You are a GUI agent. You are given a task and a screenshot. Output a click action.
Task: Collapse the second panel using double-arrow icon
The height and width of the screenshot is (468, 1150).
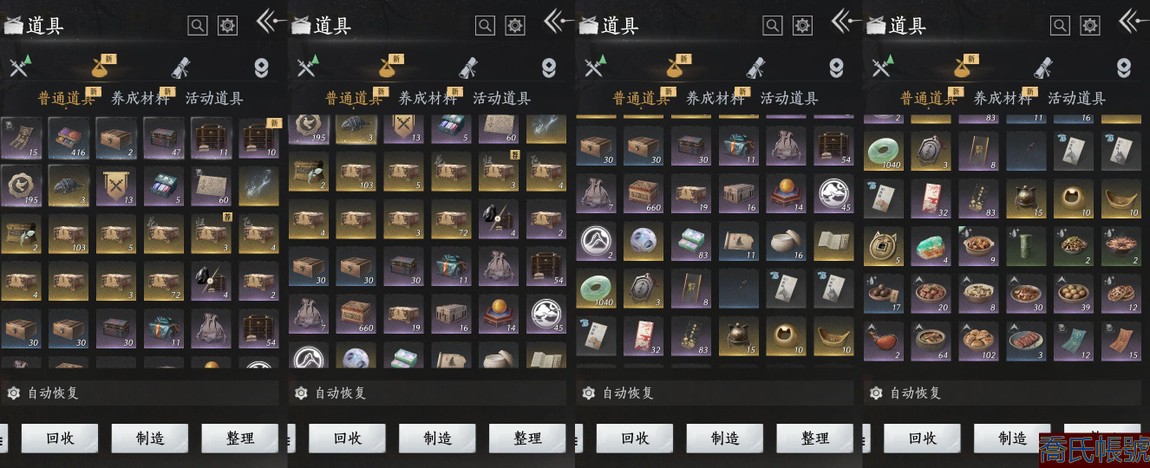559,21
